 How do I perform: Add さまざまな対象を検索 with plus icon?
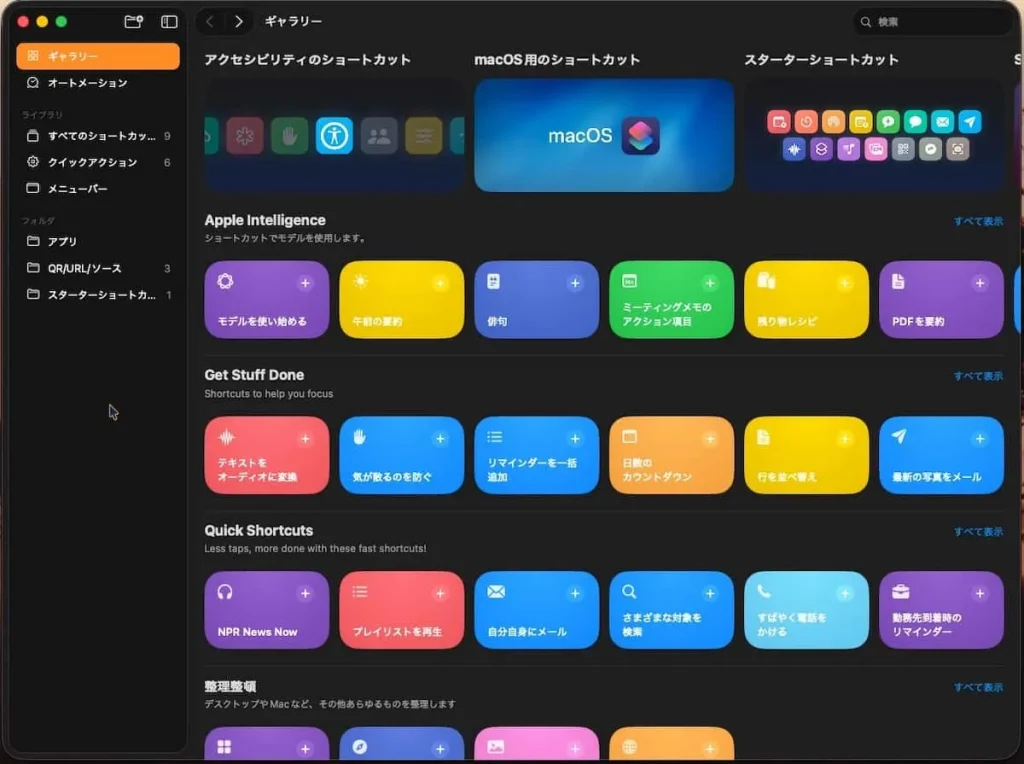710,594
